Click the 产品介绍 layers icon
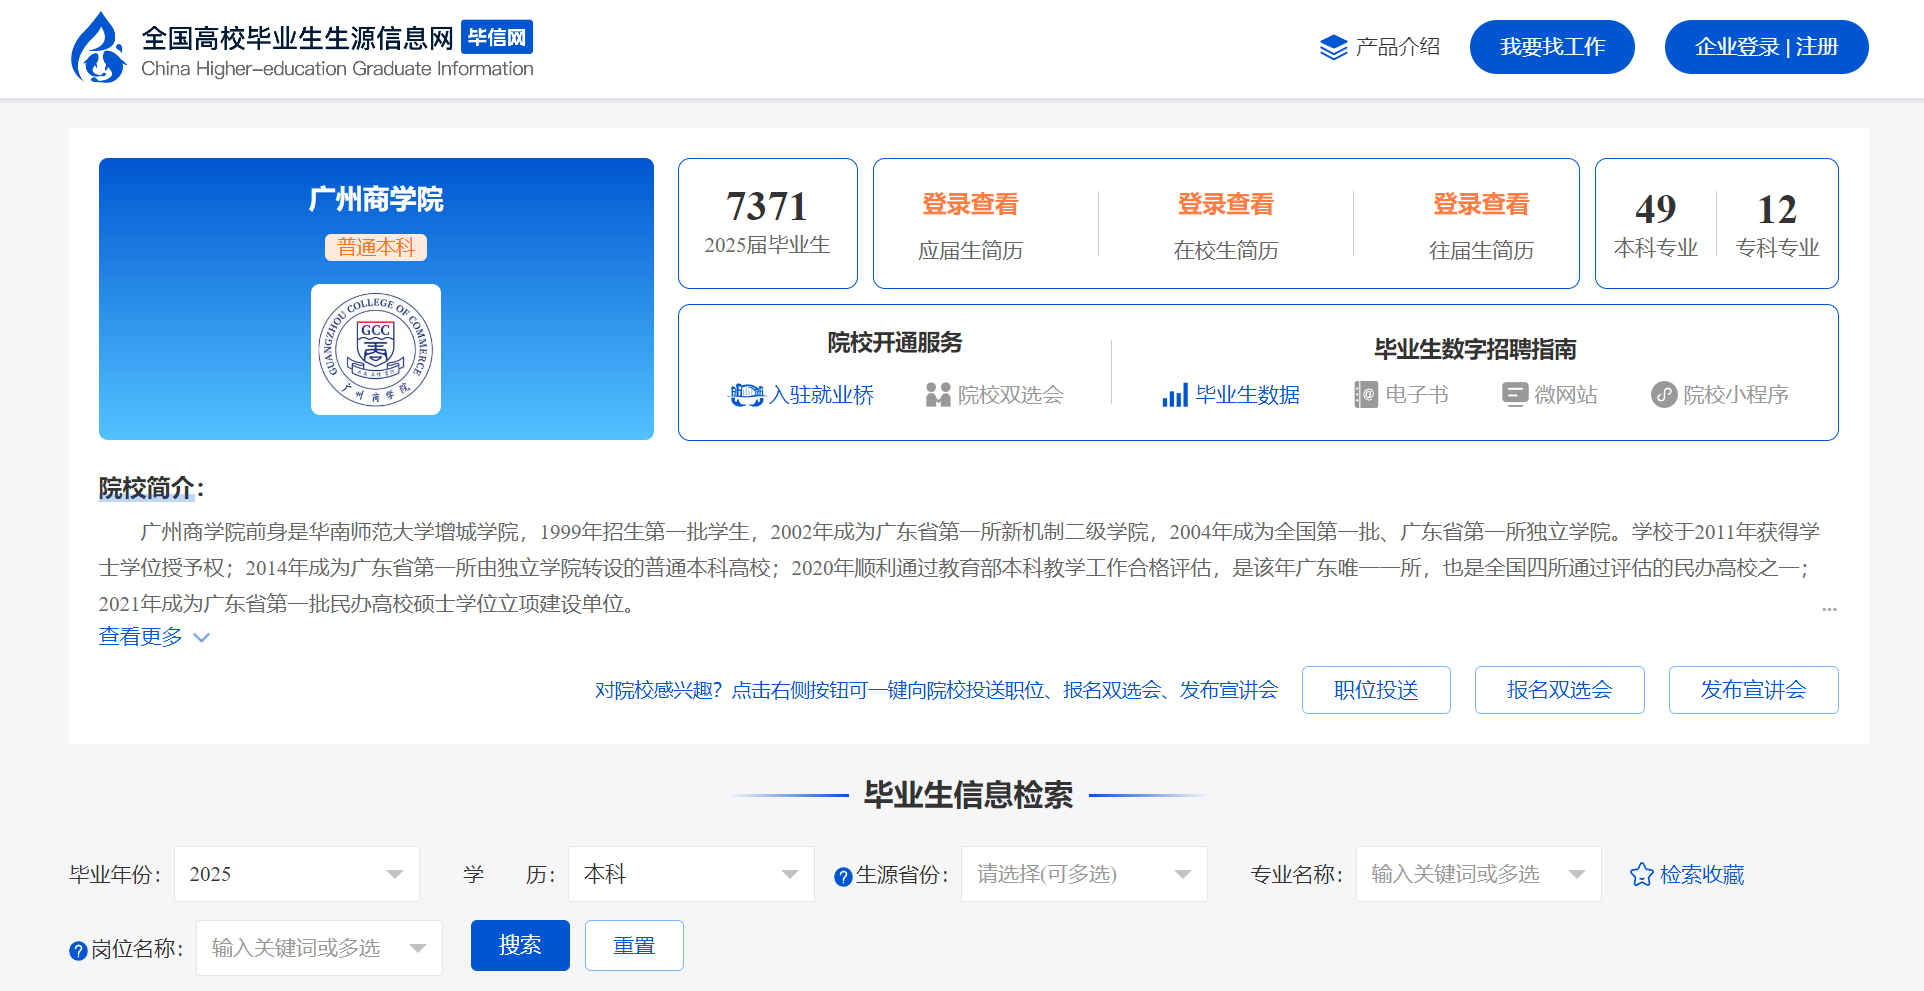The image size is (1924, 991). [1333, 47]
